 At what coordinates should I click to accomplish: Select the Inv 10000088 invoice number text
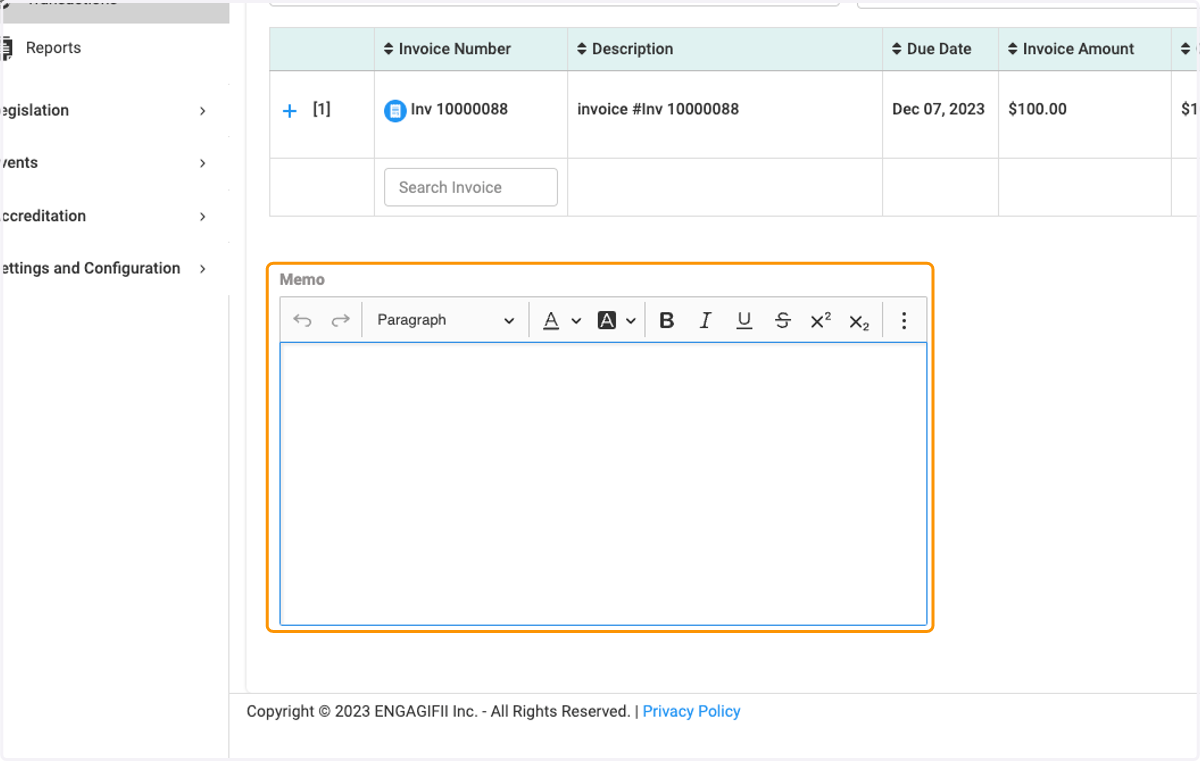coord(459,109)
